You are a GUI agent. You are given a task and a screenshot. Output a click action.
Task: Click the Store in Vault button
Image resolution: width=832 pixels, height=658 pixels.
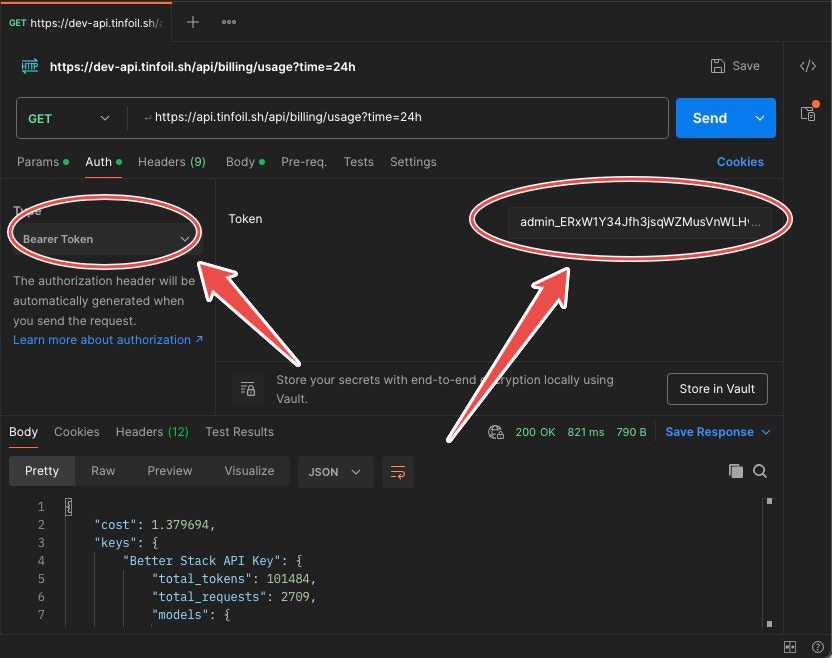pos(717,389)
